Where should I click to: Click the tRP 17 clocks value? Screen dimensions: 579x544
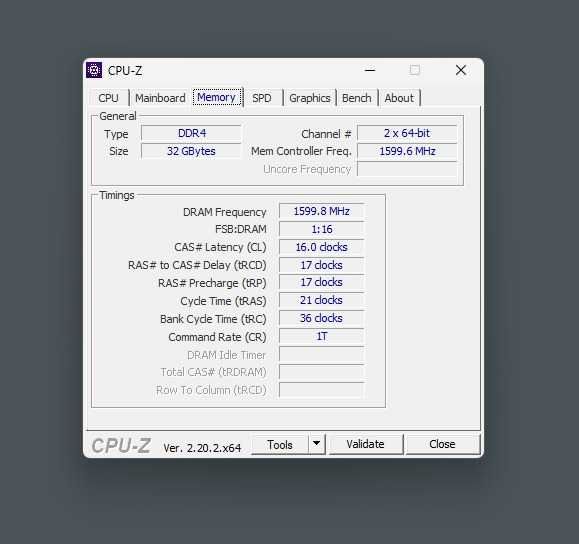[322, 283]
